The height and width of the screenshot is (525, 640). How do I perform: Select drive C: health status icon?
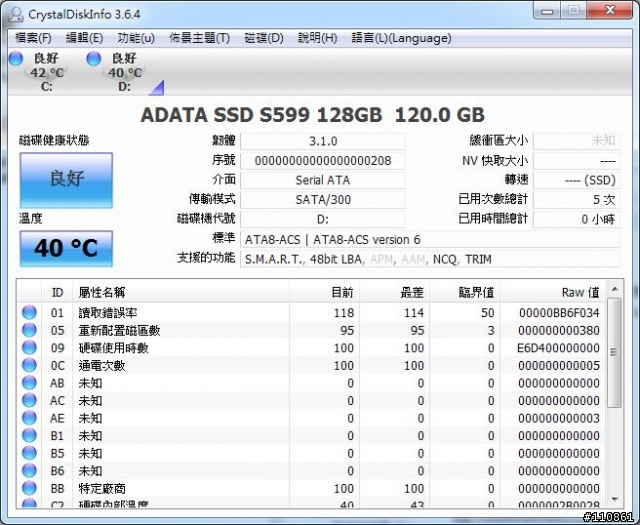[16, 59]
